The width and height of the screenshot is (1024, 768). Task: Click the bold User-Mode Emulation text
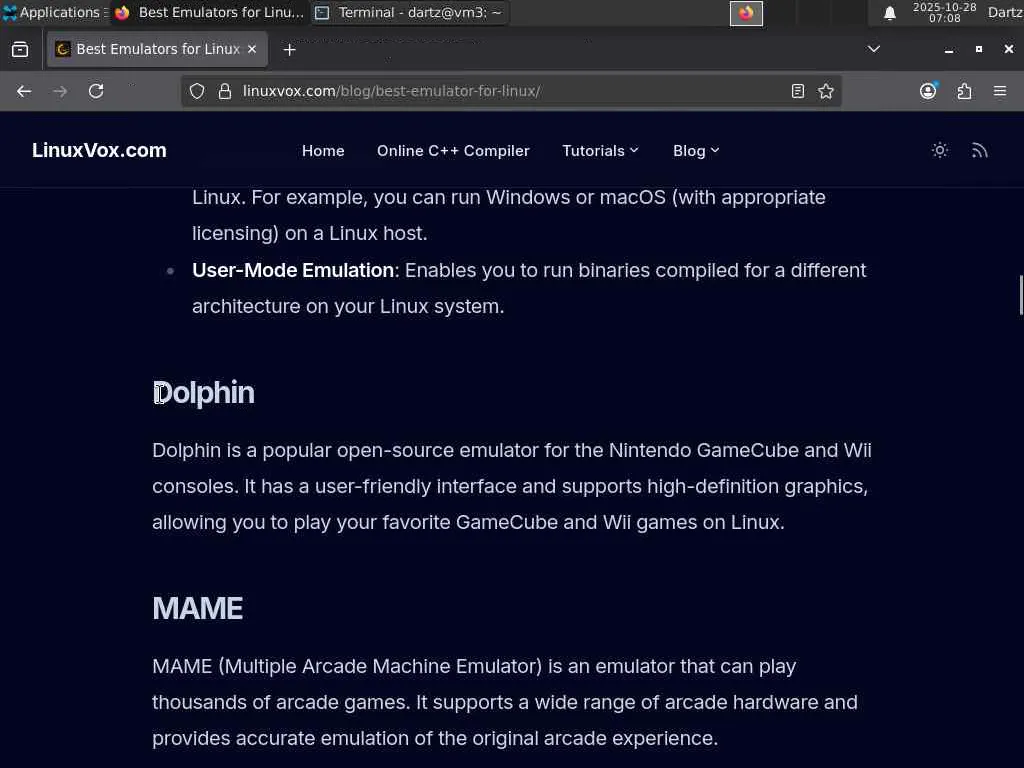pos(293,270)
